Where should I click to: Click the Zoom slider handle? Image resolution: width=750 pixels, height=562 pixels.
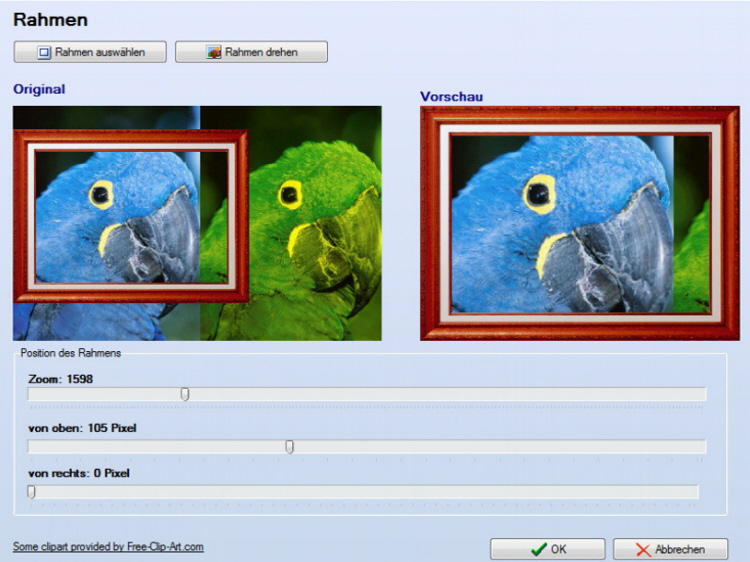point(185,395)
